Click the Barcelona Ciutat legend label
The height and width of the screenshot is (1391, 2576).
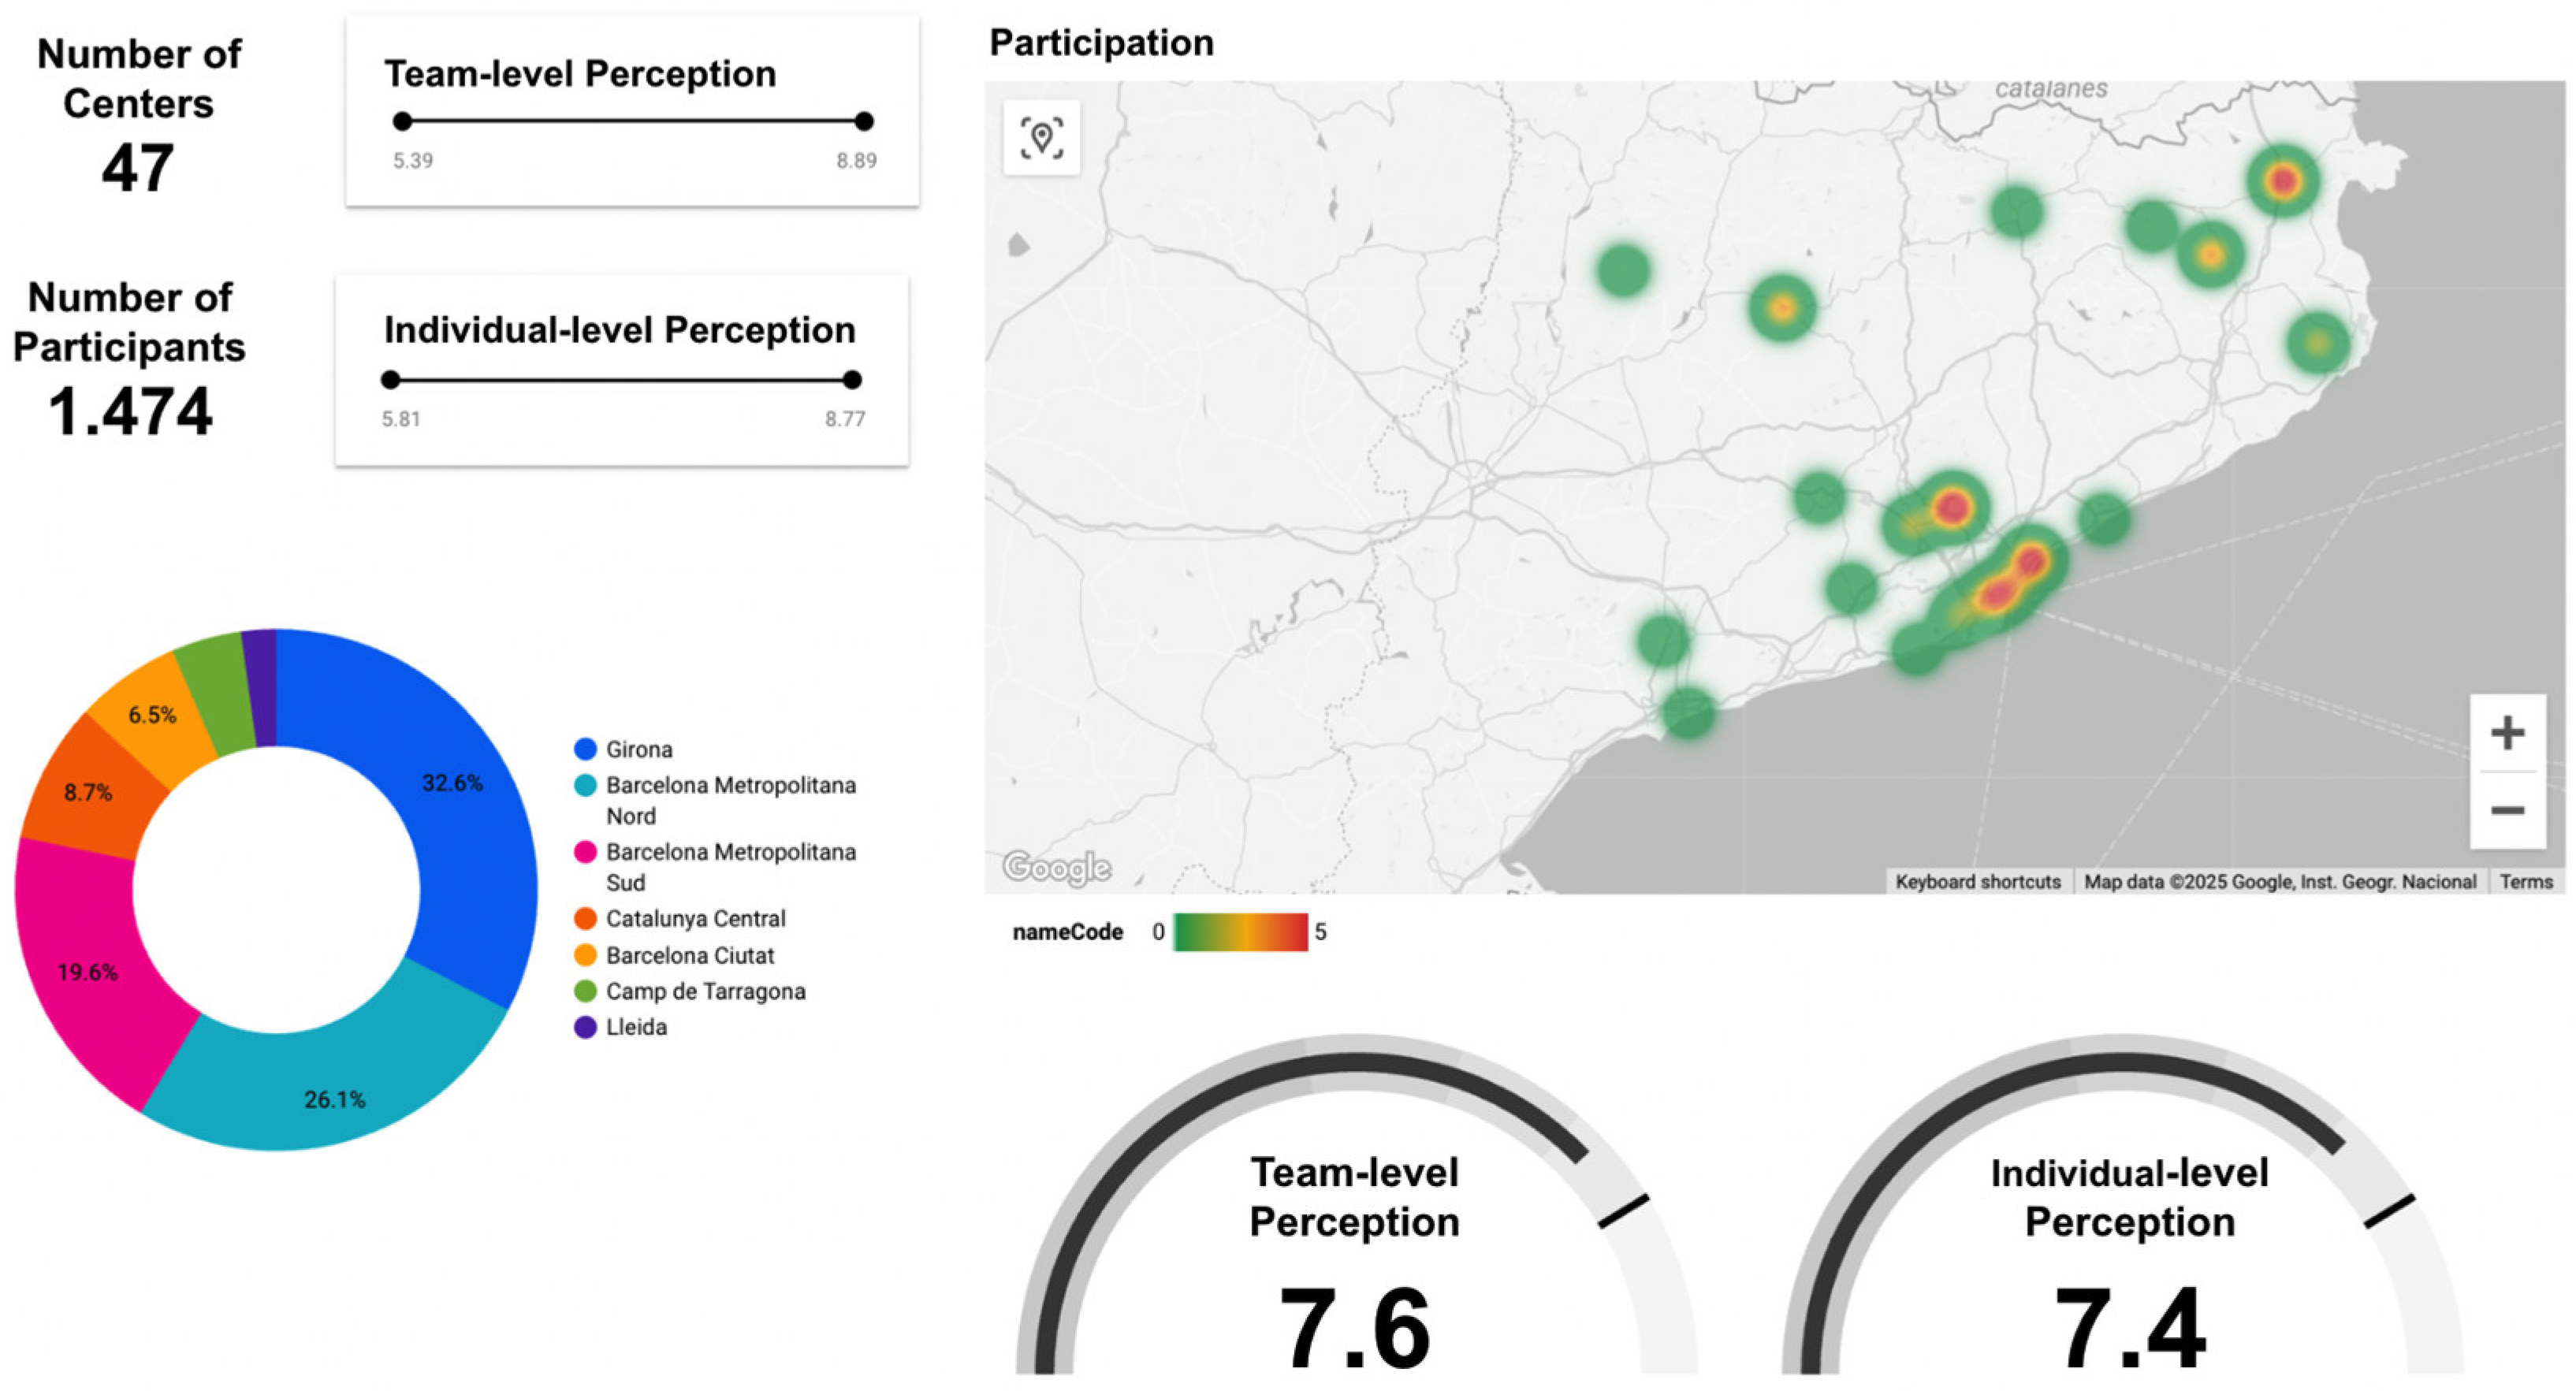pyautogui.click(x=690, y=955)
